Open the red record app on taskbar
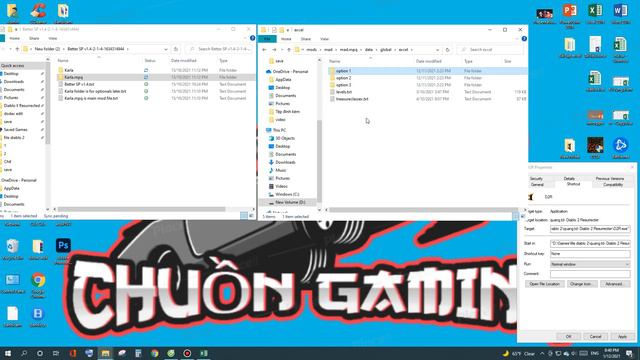This screenshot has width=640, height=360. point(187,353)
